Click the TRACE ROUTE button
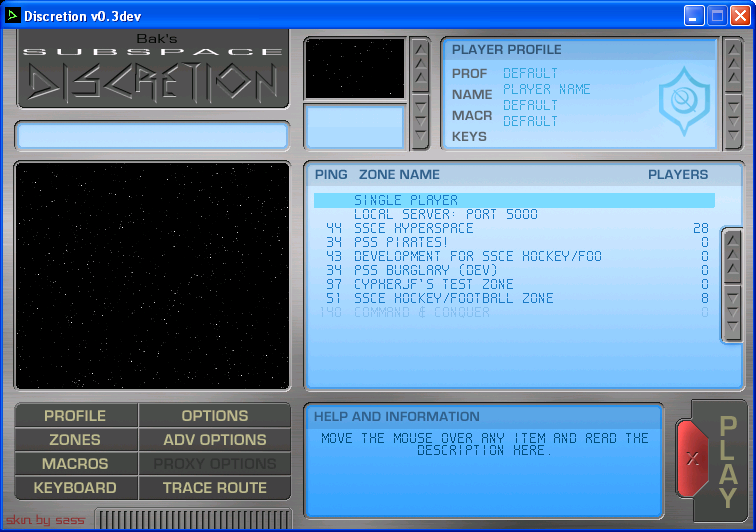 pos(215,488)
